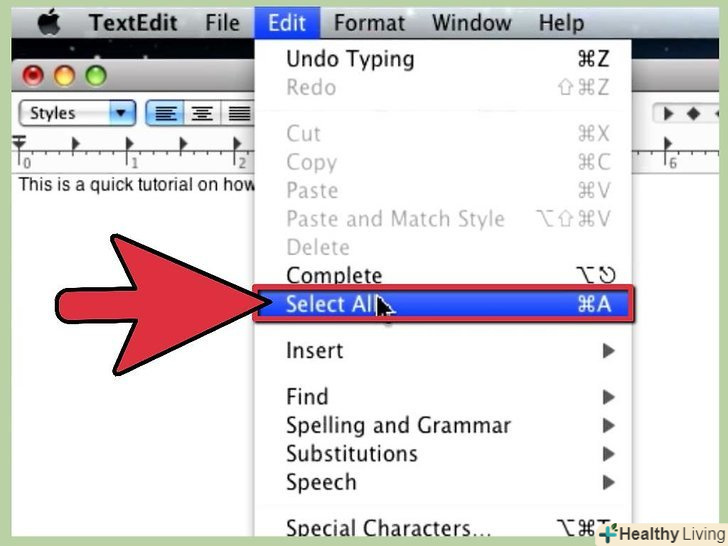
Task: Select the justify text icon
Action: click(x=239, y=113)
